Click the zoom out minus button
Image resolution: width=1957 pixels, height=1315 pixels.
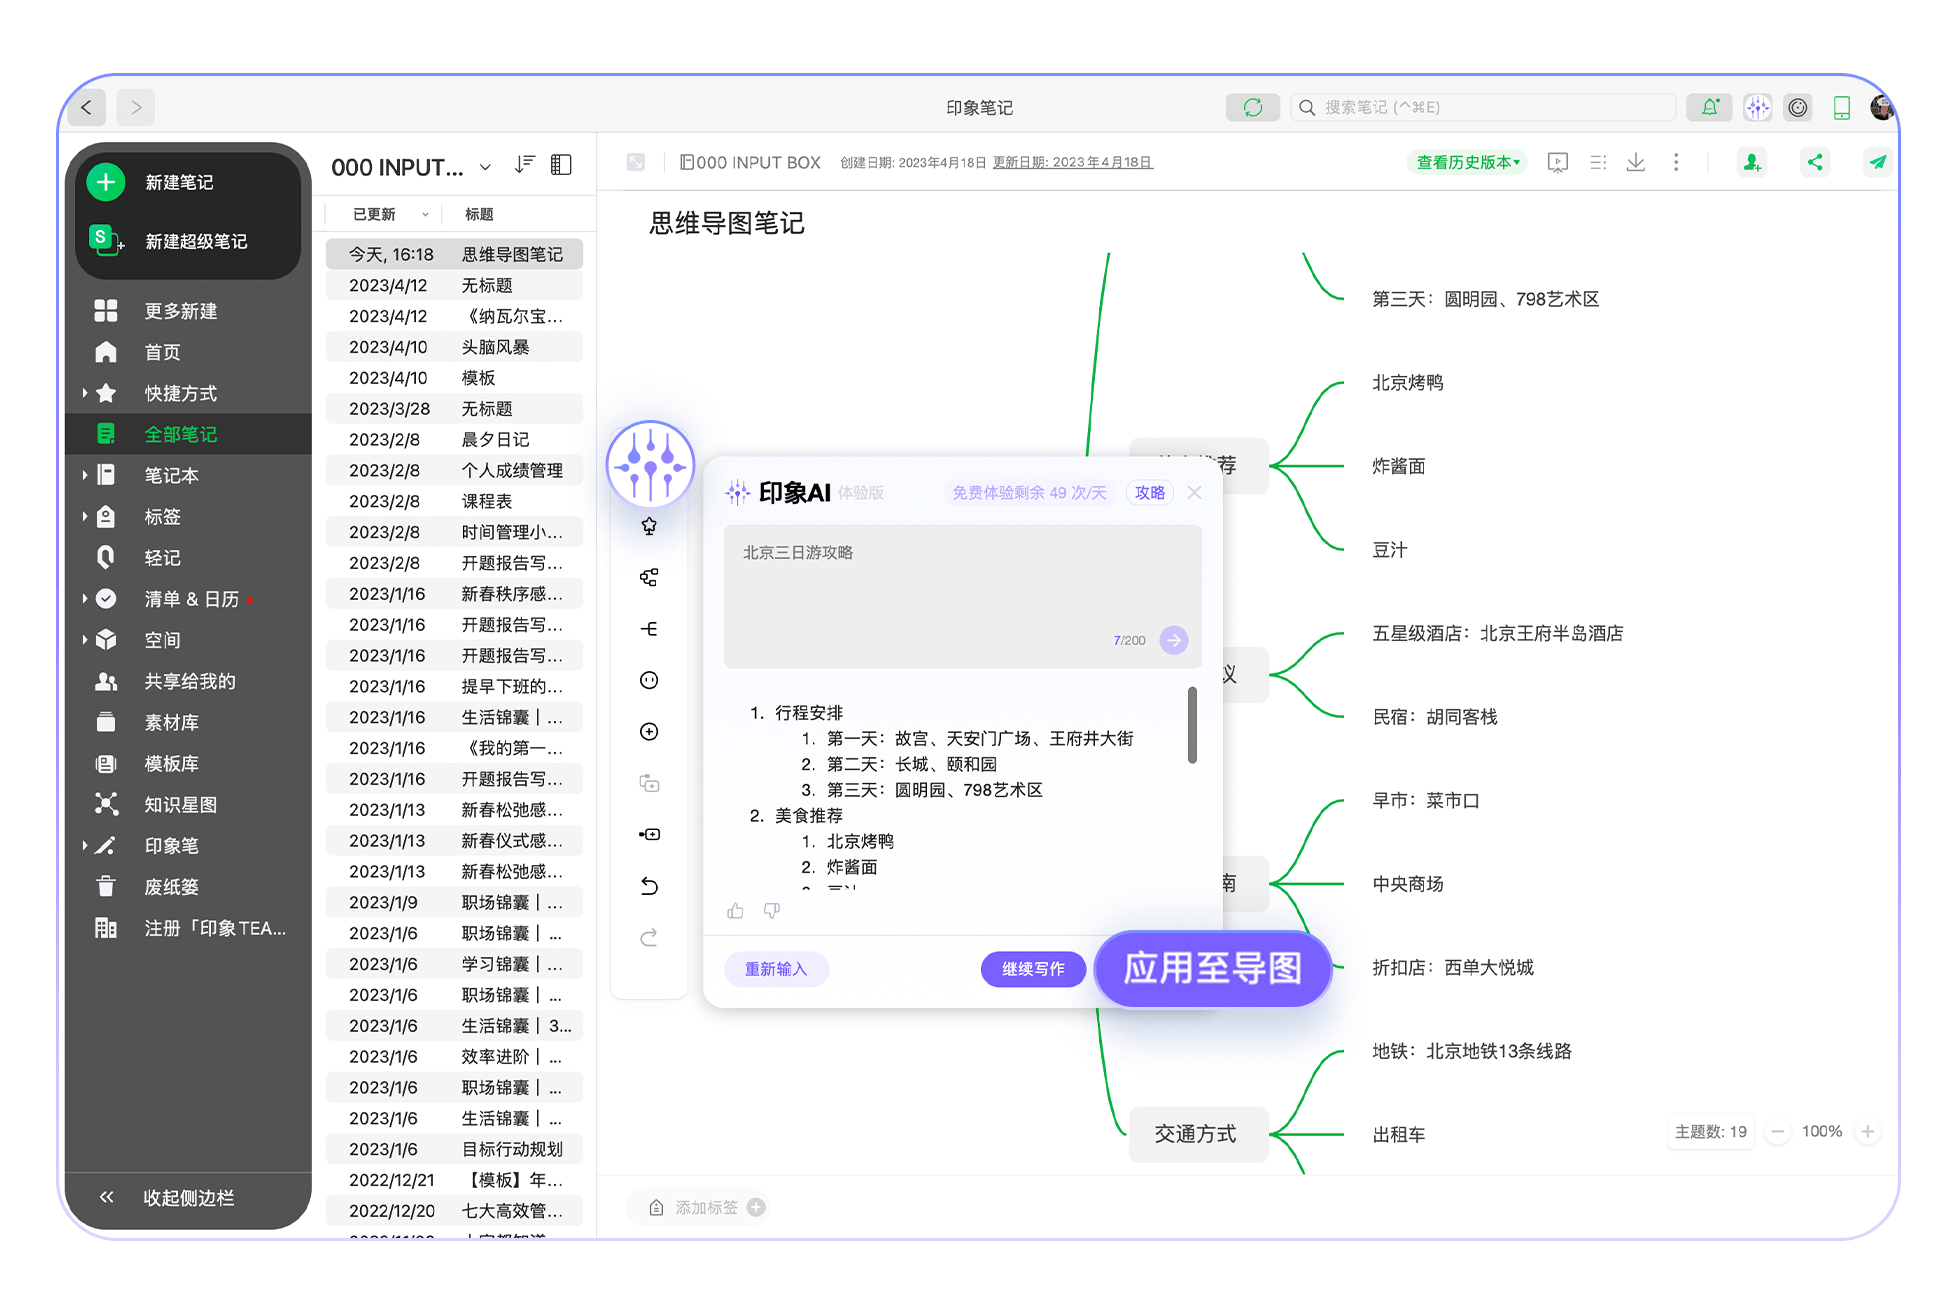(1777, 1132)
